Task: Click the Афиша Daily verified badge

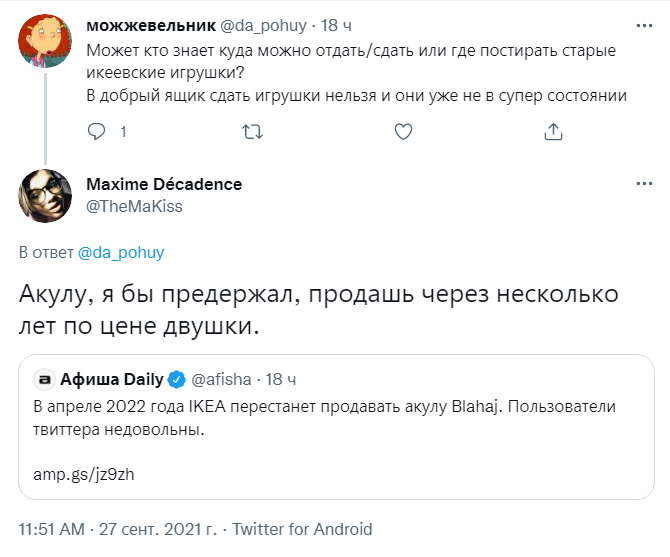Action: point(174,380)
